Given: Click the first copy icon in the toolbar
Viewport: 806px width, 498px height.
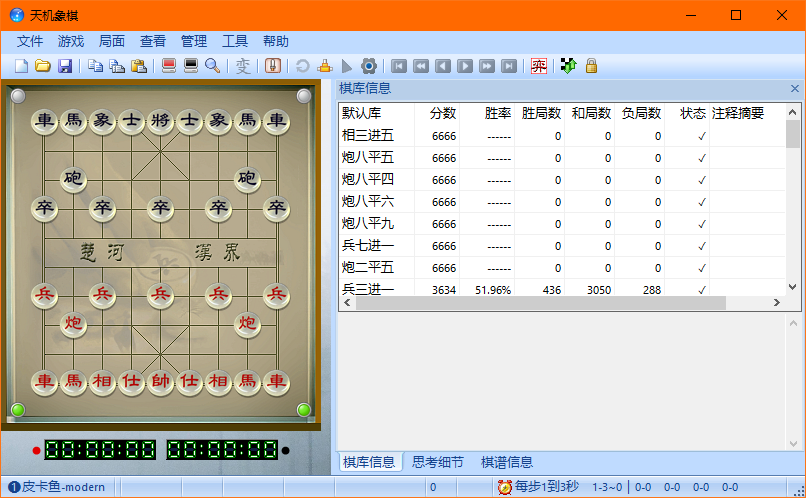Looking at the screenshot, I should (x=95, y=66).
